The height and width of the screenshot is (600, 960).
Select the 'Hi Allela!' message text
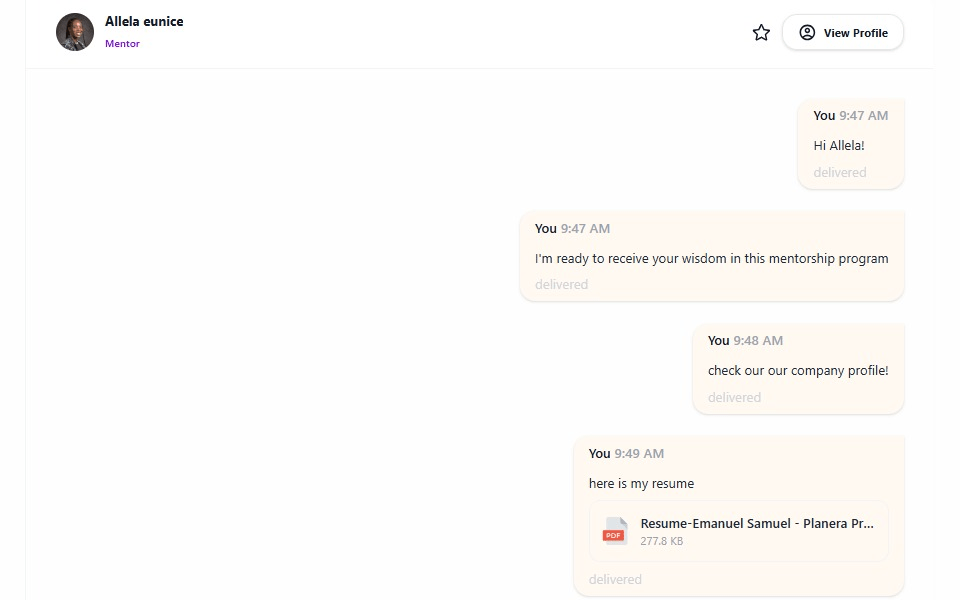click(839, 146)
